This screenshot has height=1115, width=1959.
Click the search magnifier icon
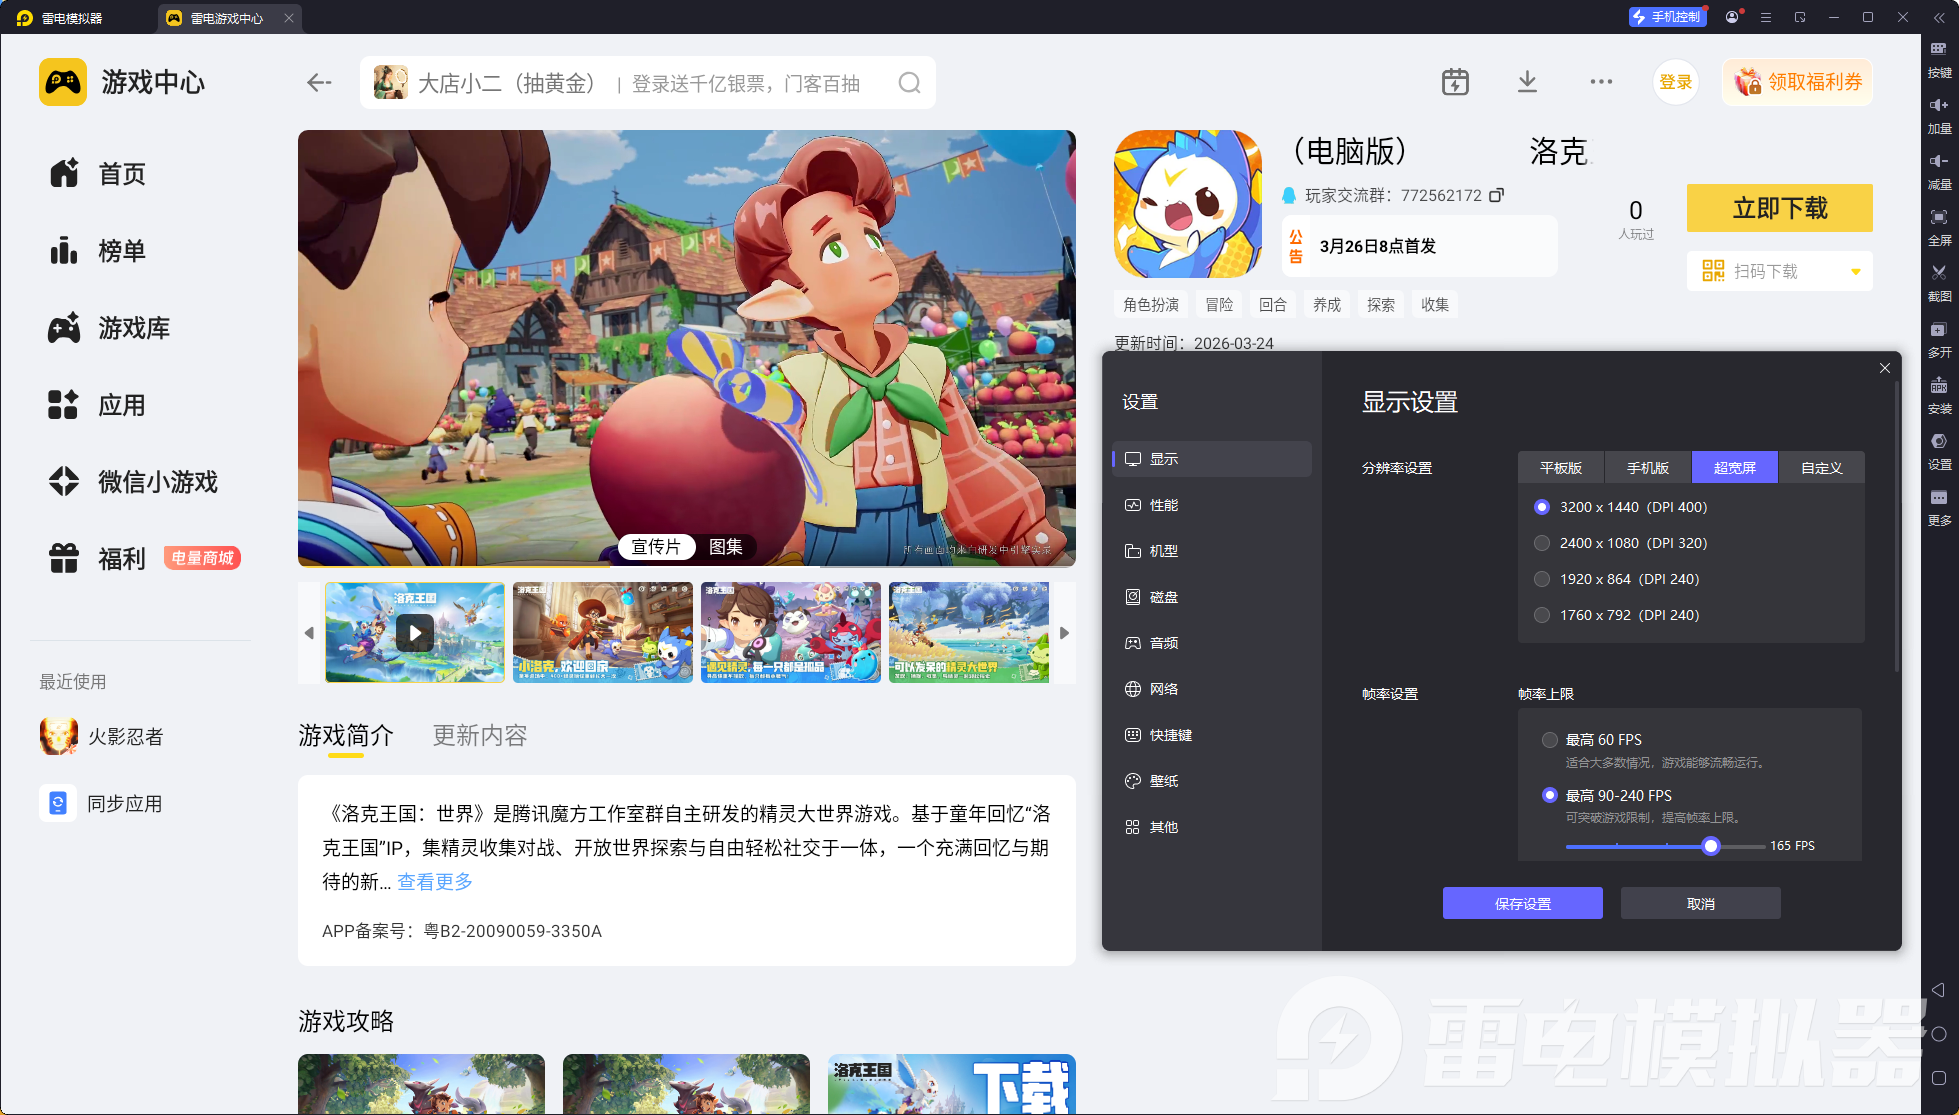(x=909, y=83)
